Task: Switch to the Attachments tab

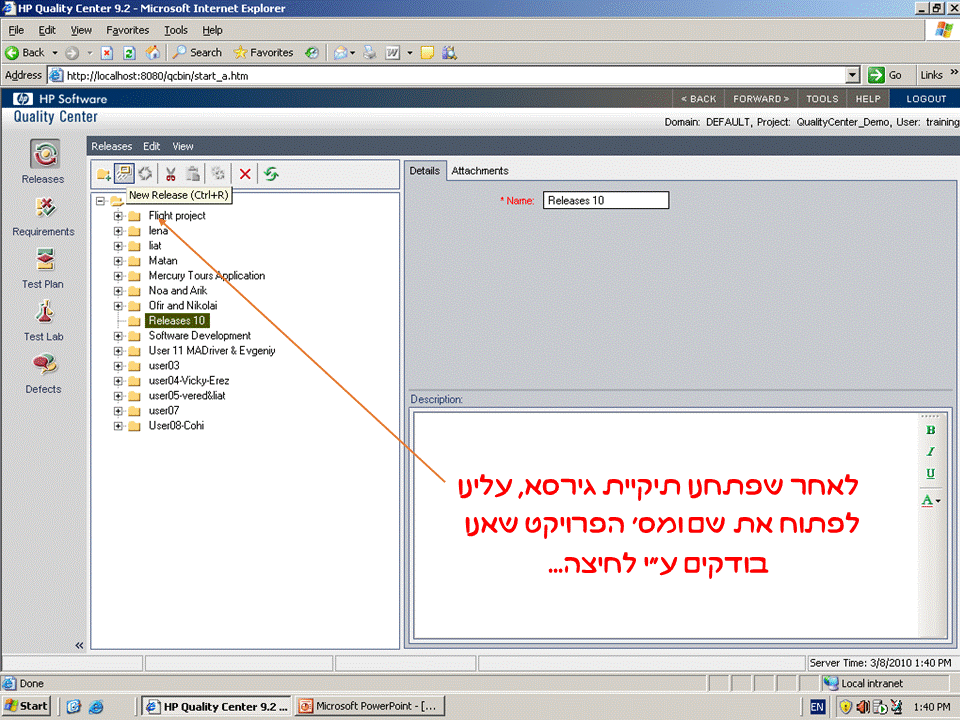Action: tap(480, 171)
